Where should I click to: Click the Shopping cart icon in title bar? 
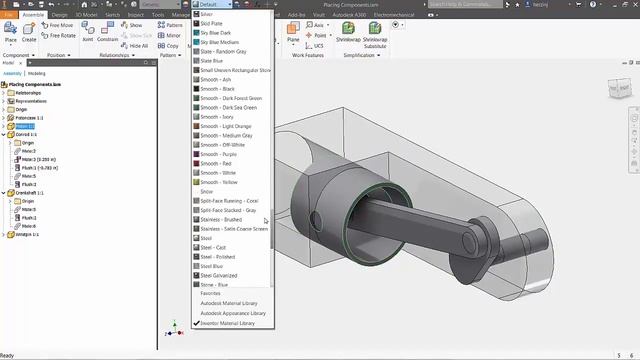point(579,4)
